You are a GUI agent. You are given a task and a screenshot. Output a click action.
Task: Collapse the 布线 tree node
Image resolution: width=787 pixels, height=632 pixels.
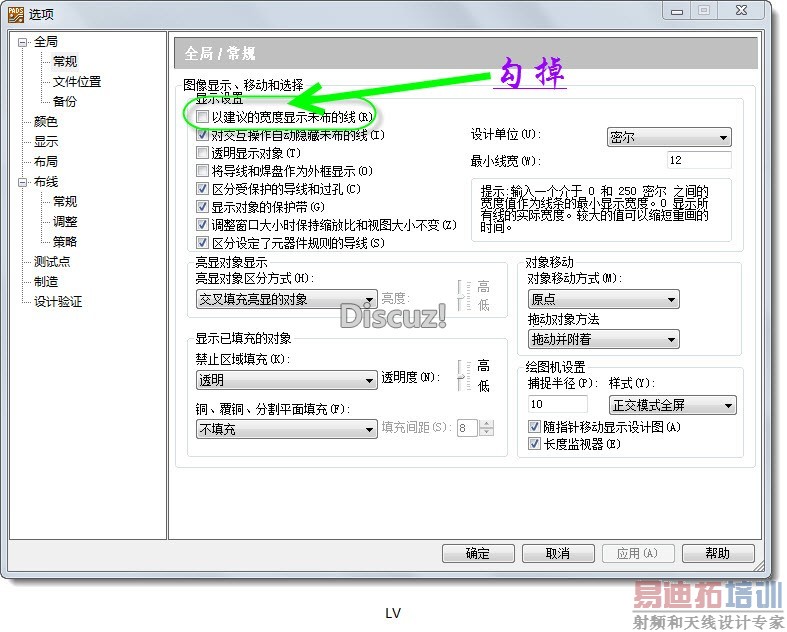[x=23, y=182]
